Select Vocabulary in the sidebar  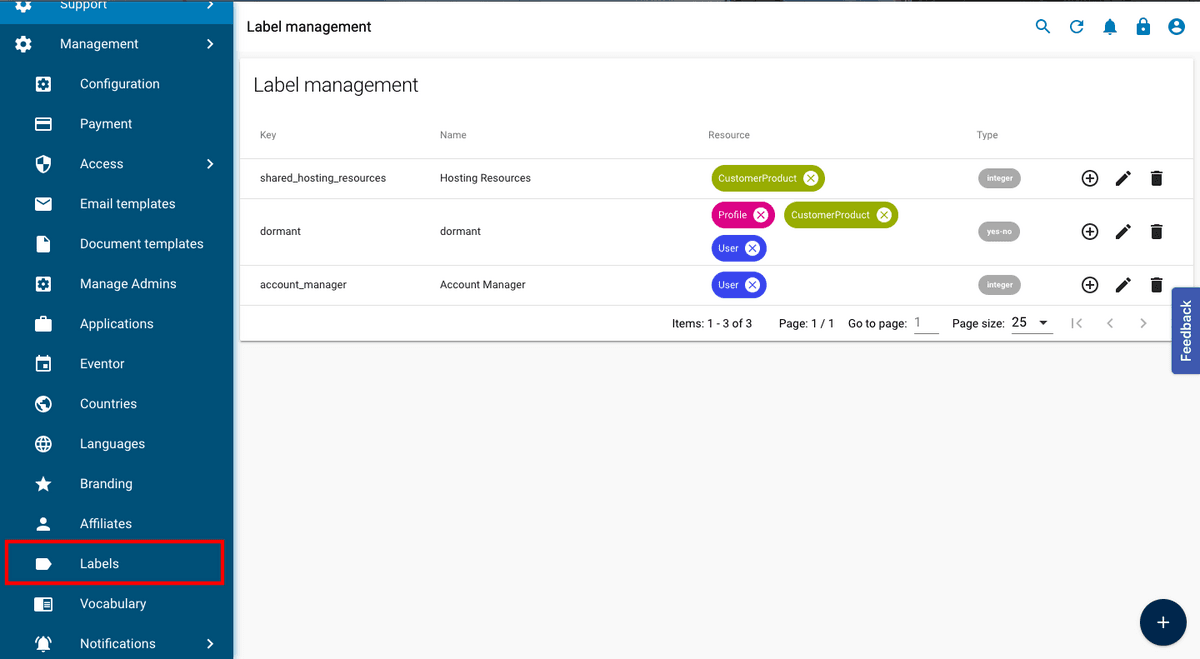[111, 603]
